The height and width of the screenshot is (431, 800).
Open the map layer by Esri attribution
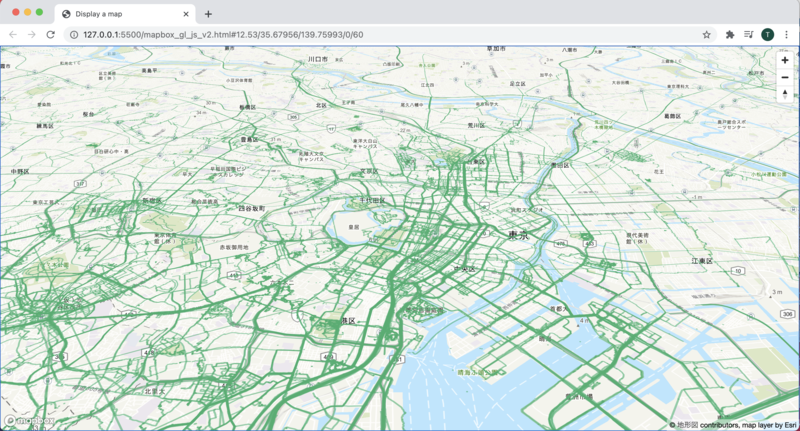tap(769, 425)
